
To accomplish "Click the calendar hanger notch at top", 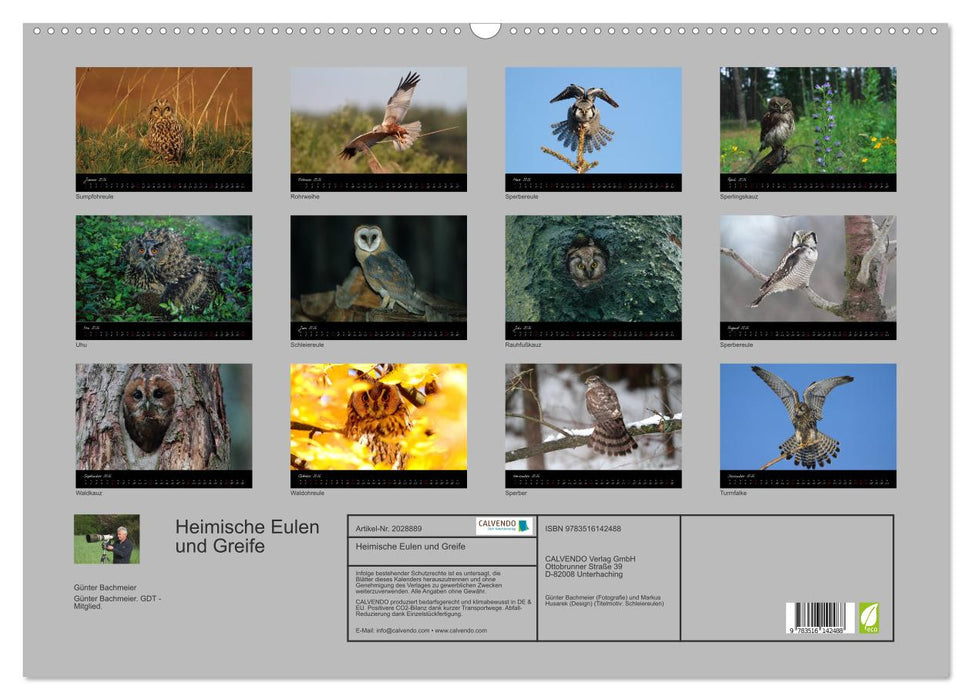I will 485,30.
